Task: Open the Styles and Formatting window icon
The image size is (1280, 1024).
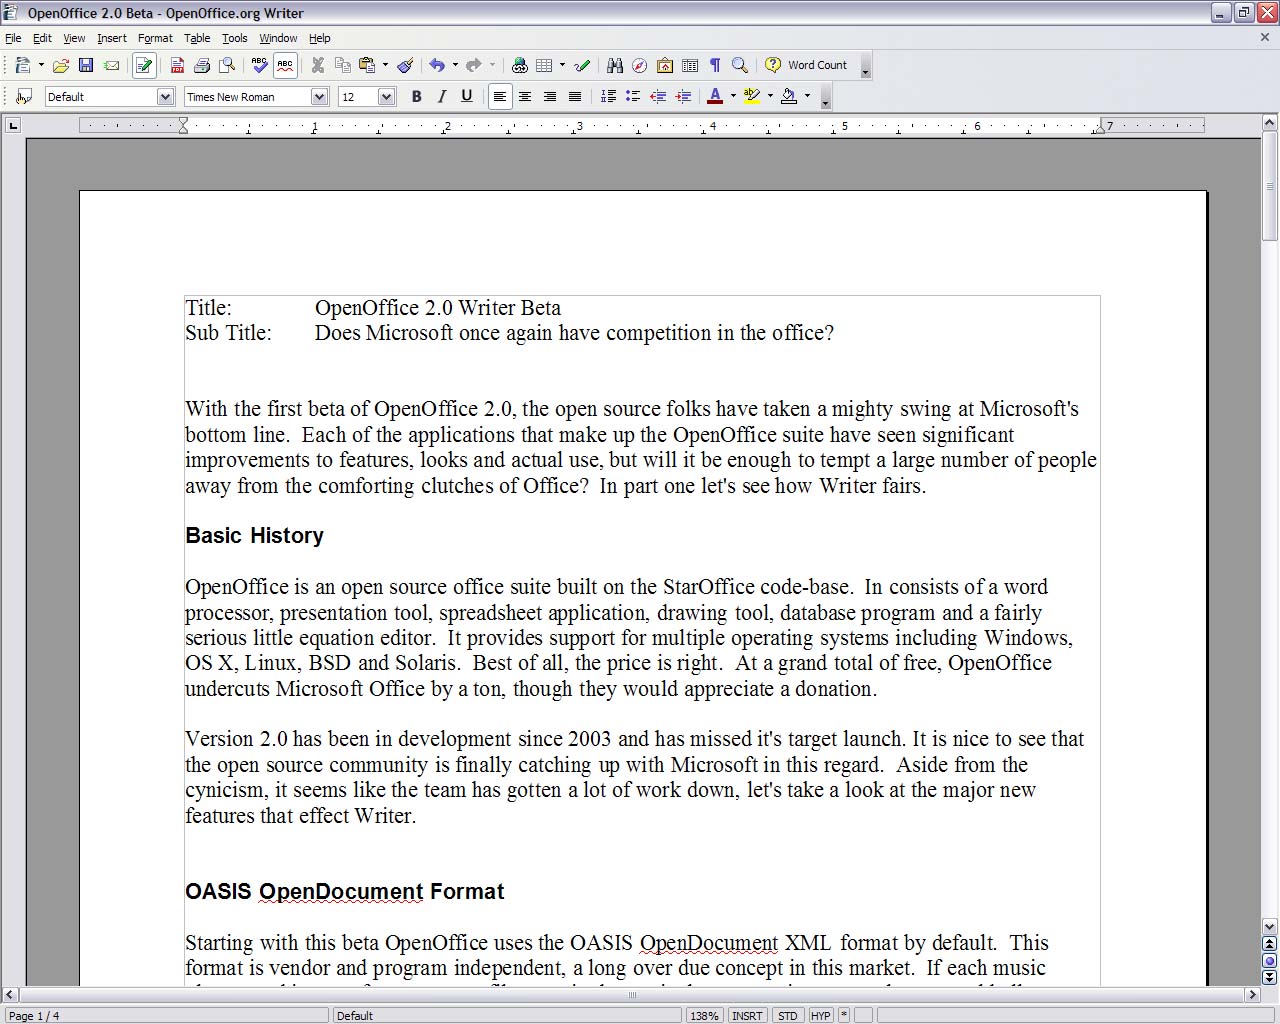Action: pyautogui.click(x=24, y=97)
